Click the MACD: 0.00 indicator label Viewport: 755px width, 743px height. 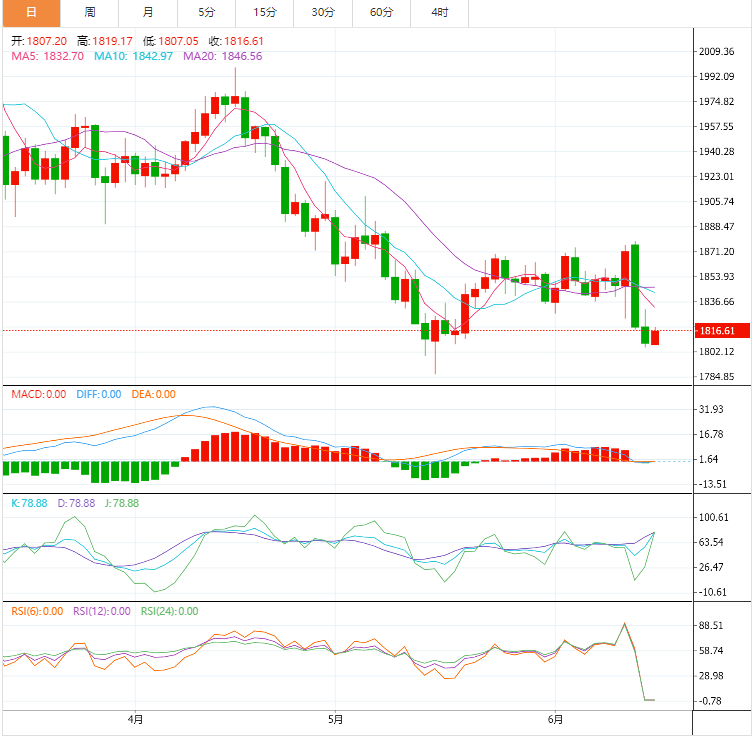(39, 394)
